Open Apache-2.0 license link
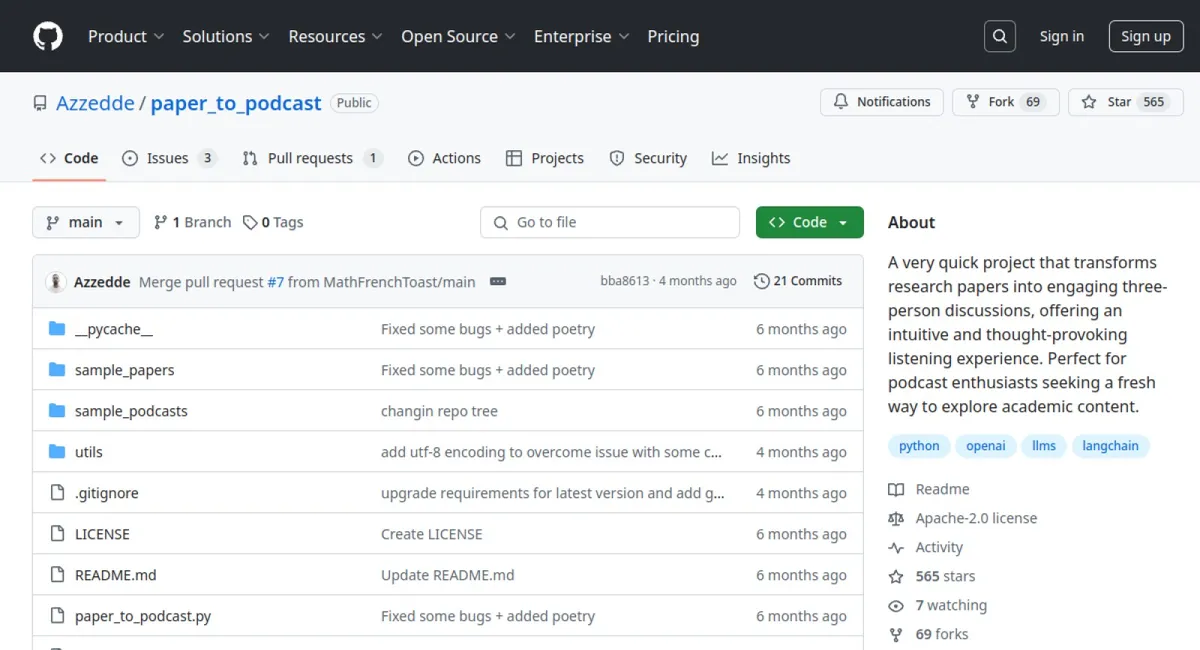 point(963,518)
